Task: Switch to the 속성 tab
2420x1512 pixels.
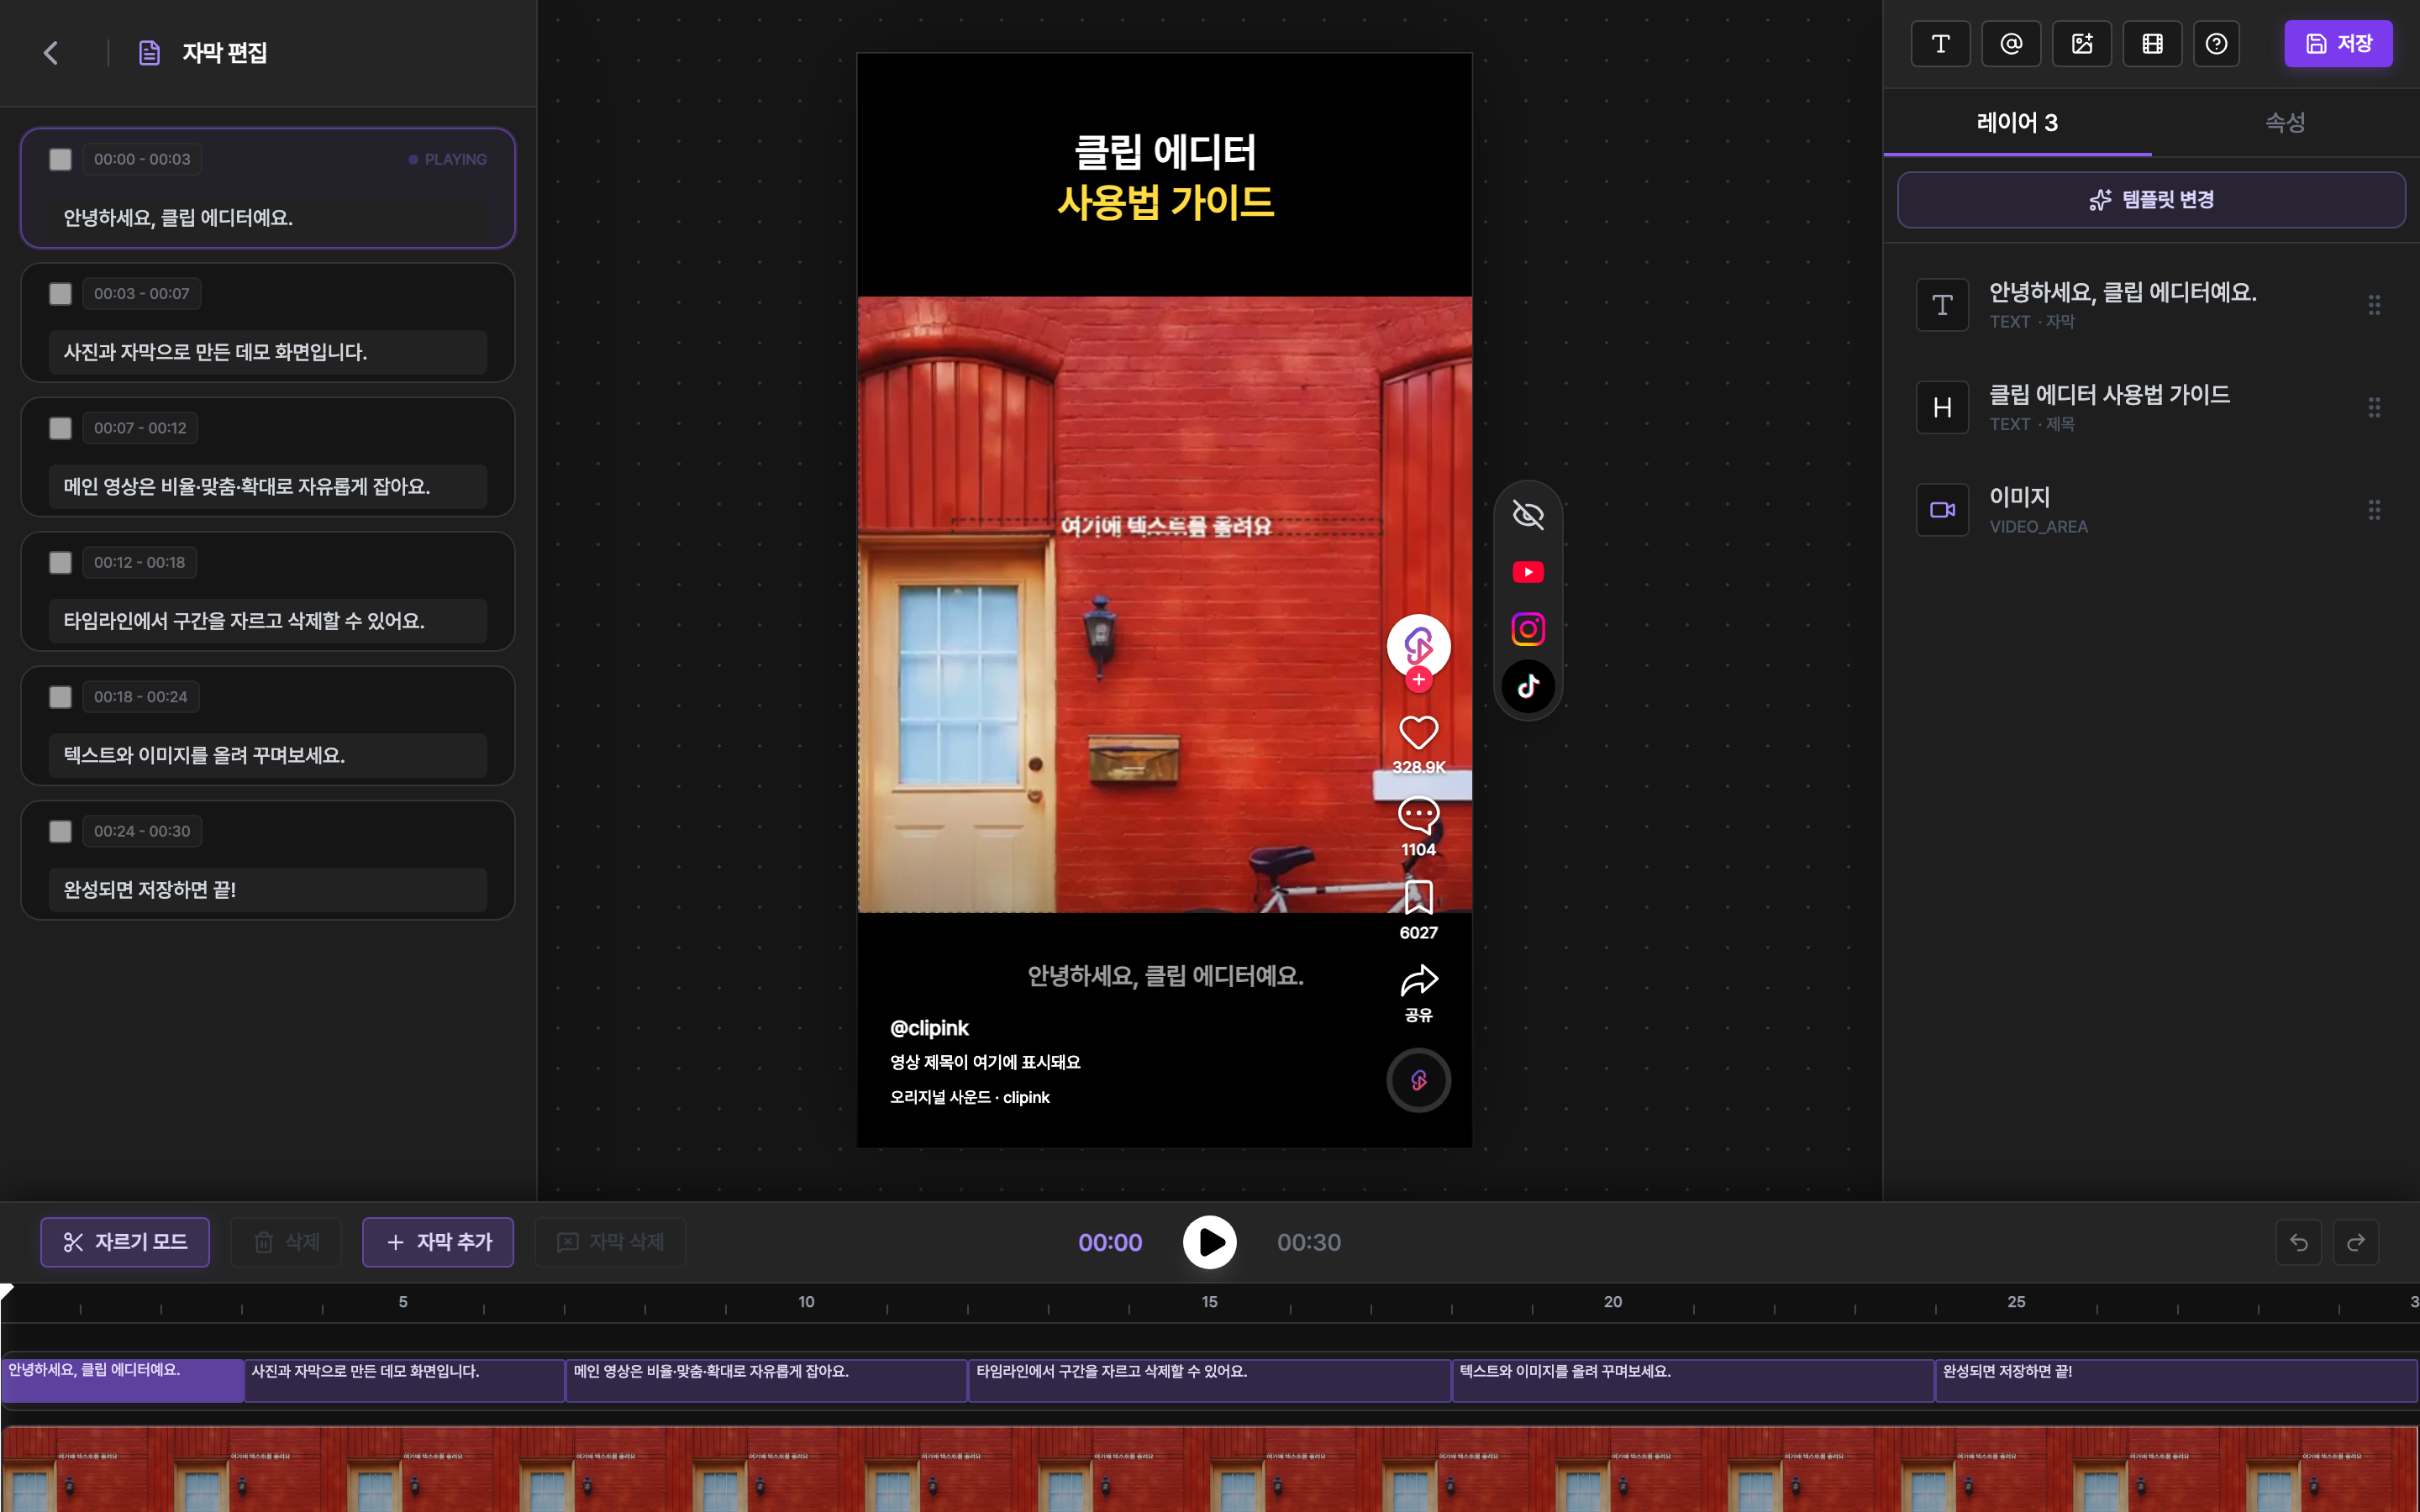Action: (2285, 123)
